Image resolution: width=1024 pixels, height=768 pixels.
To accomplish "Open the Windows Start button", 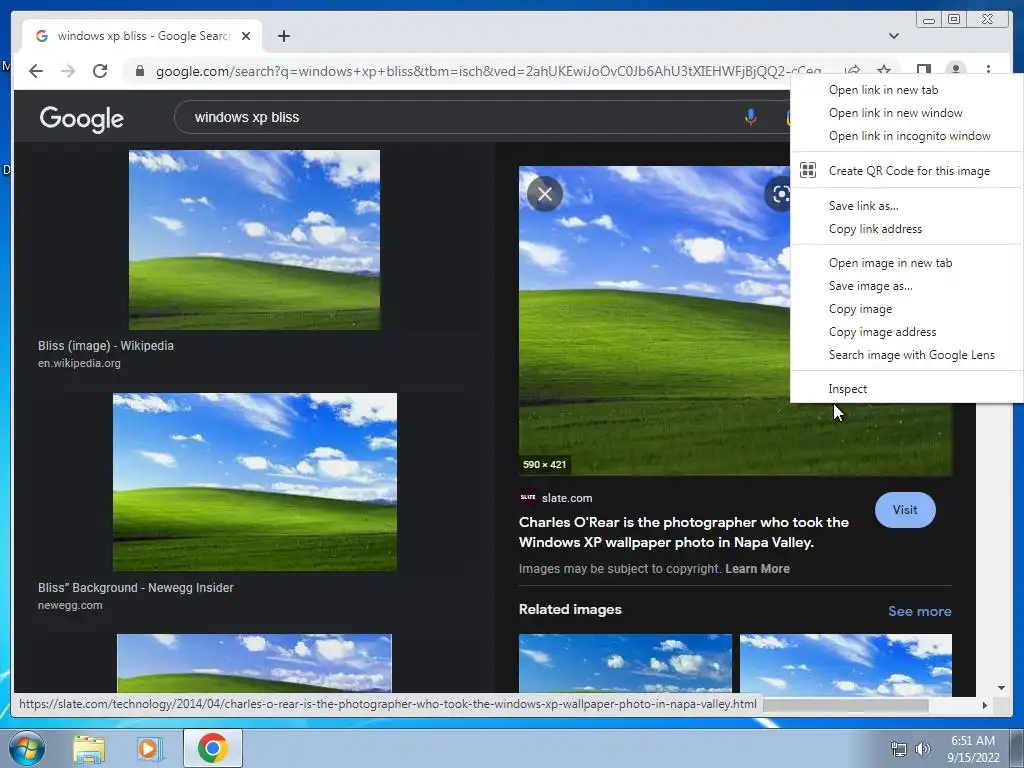I will click(26, 748).
